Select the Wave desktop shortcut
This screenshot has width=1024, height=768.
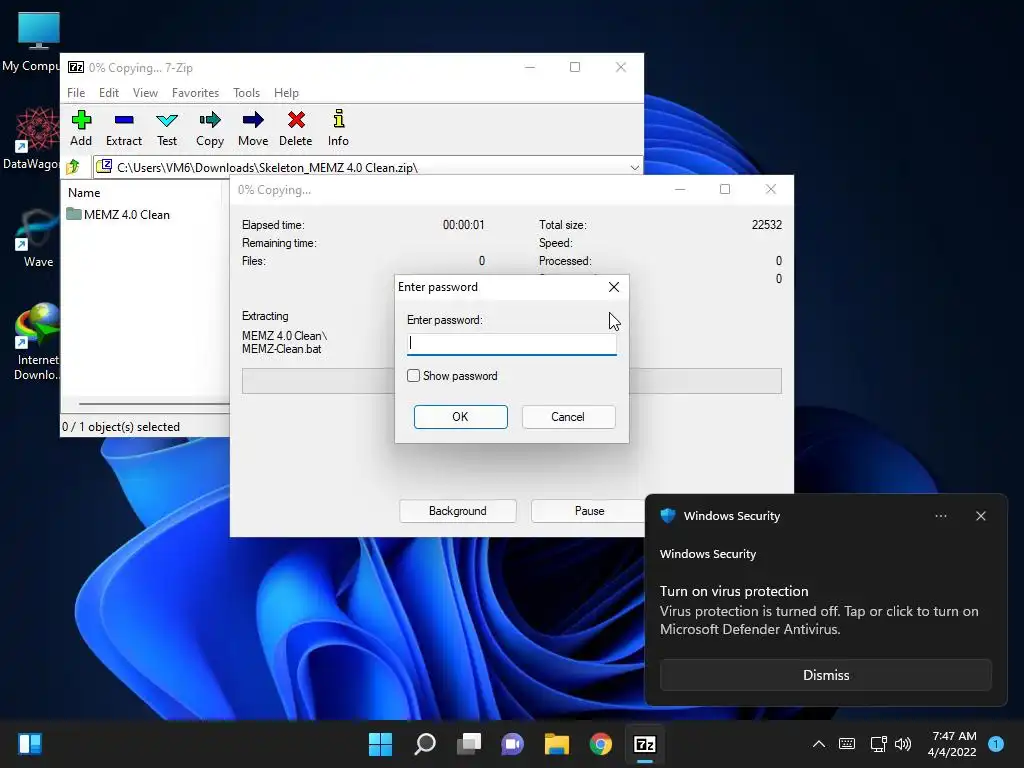(x=36, y=238)
